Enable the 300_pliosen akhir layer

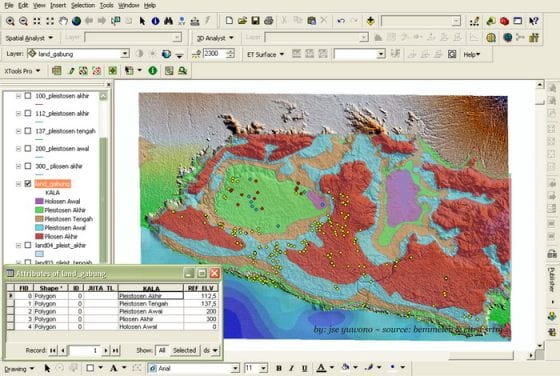click(x=28, y=166)
